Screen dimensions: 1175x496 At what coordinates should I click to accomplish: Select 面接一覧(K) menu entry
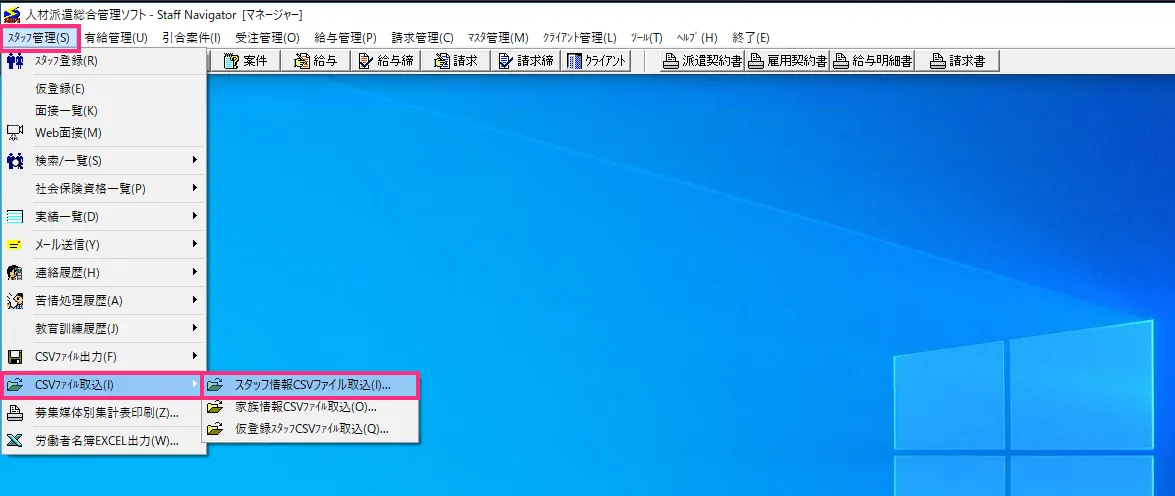[x=103, y=111]
